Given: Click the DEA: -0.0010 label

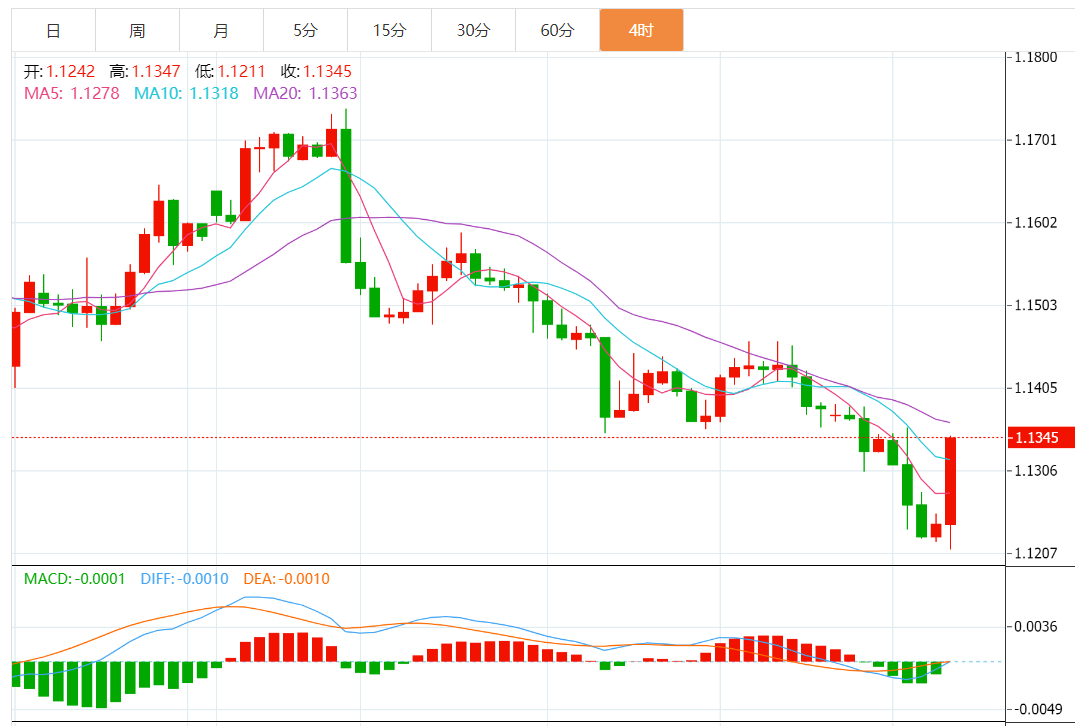Looking at the screenshot, I should point(287,579).
